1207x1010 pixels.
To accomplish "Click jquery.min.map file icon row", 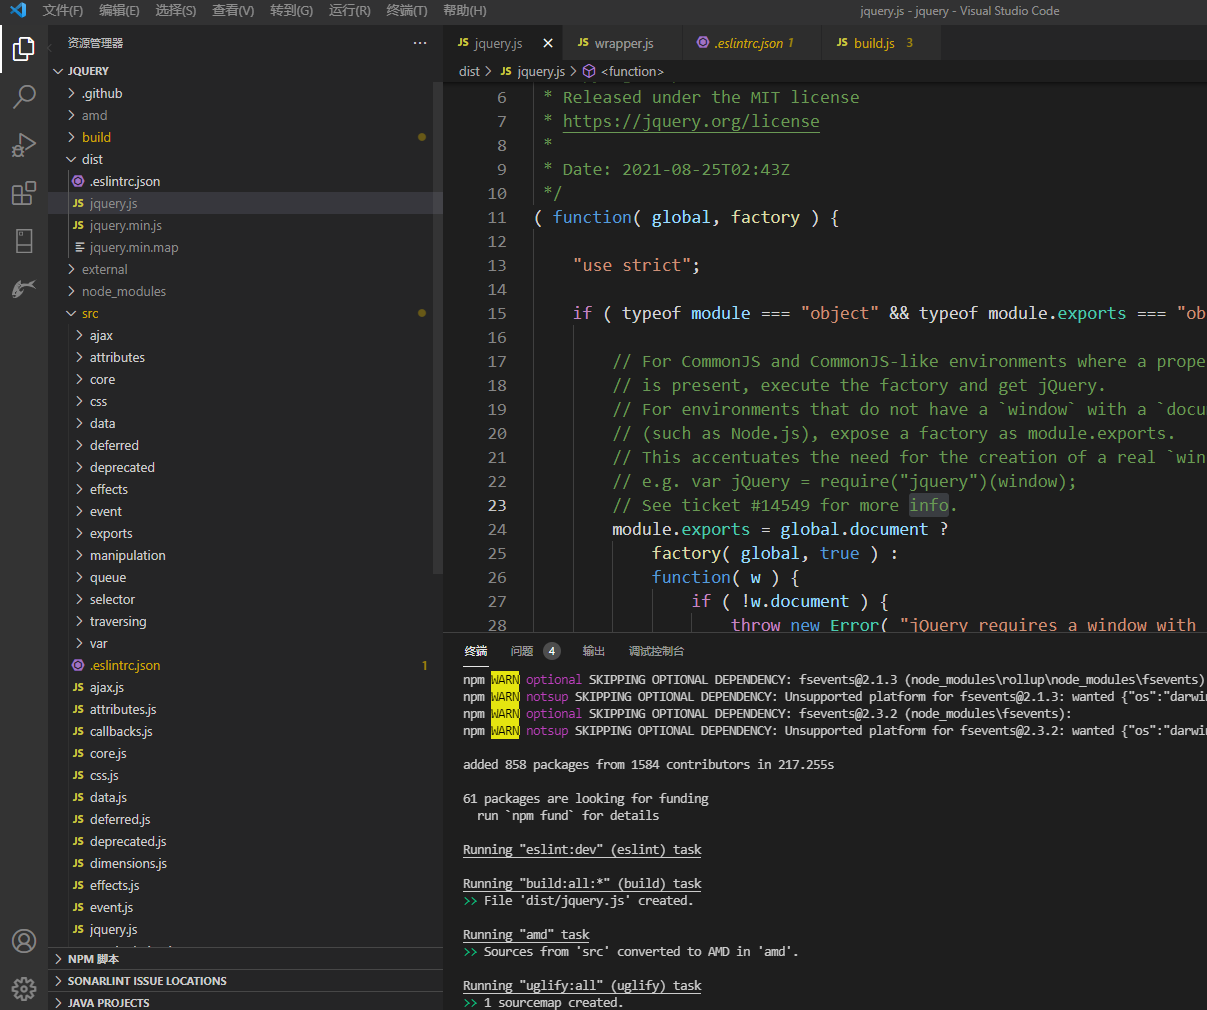I will point(245,247).
